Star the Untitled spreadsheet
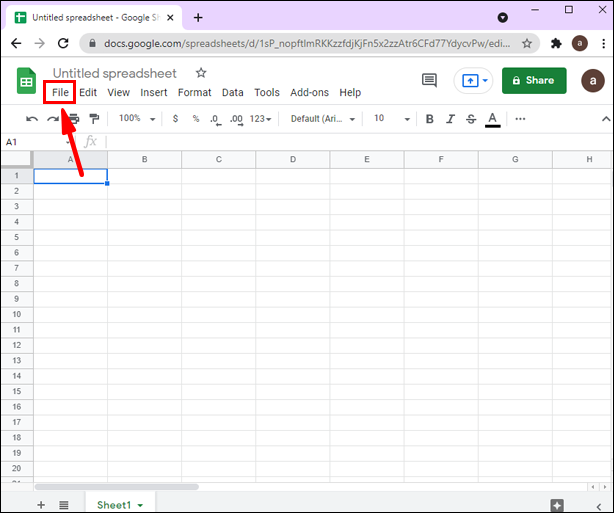 [x=201, y=73]
